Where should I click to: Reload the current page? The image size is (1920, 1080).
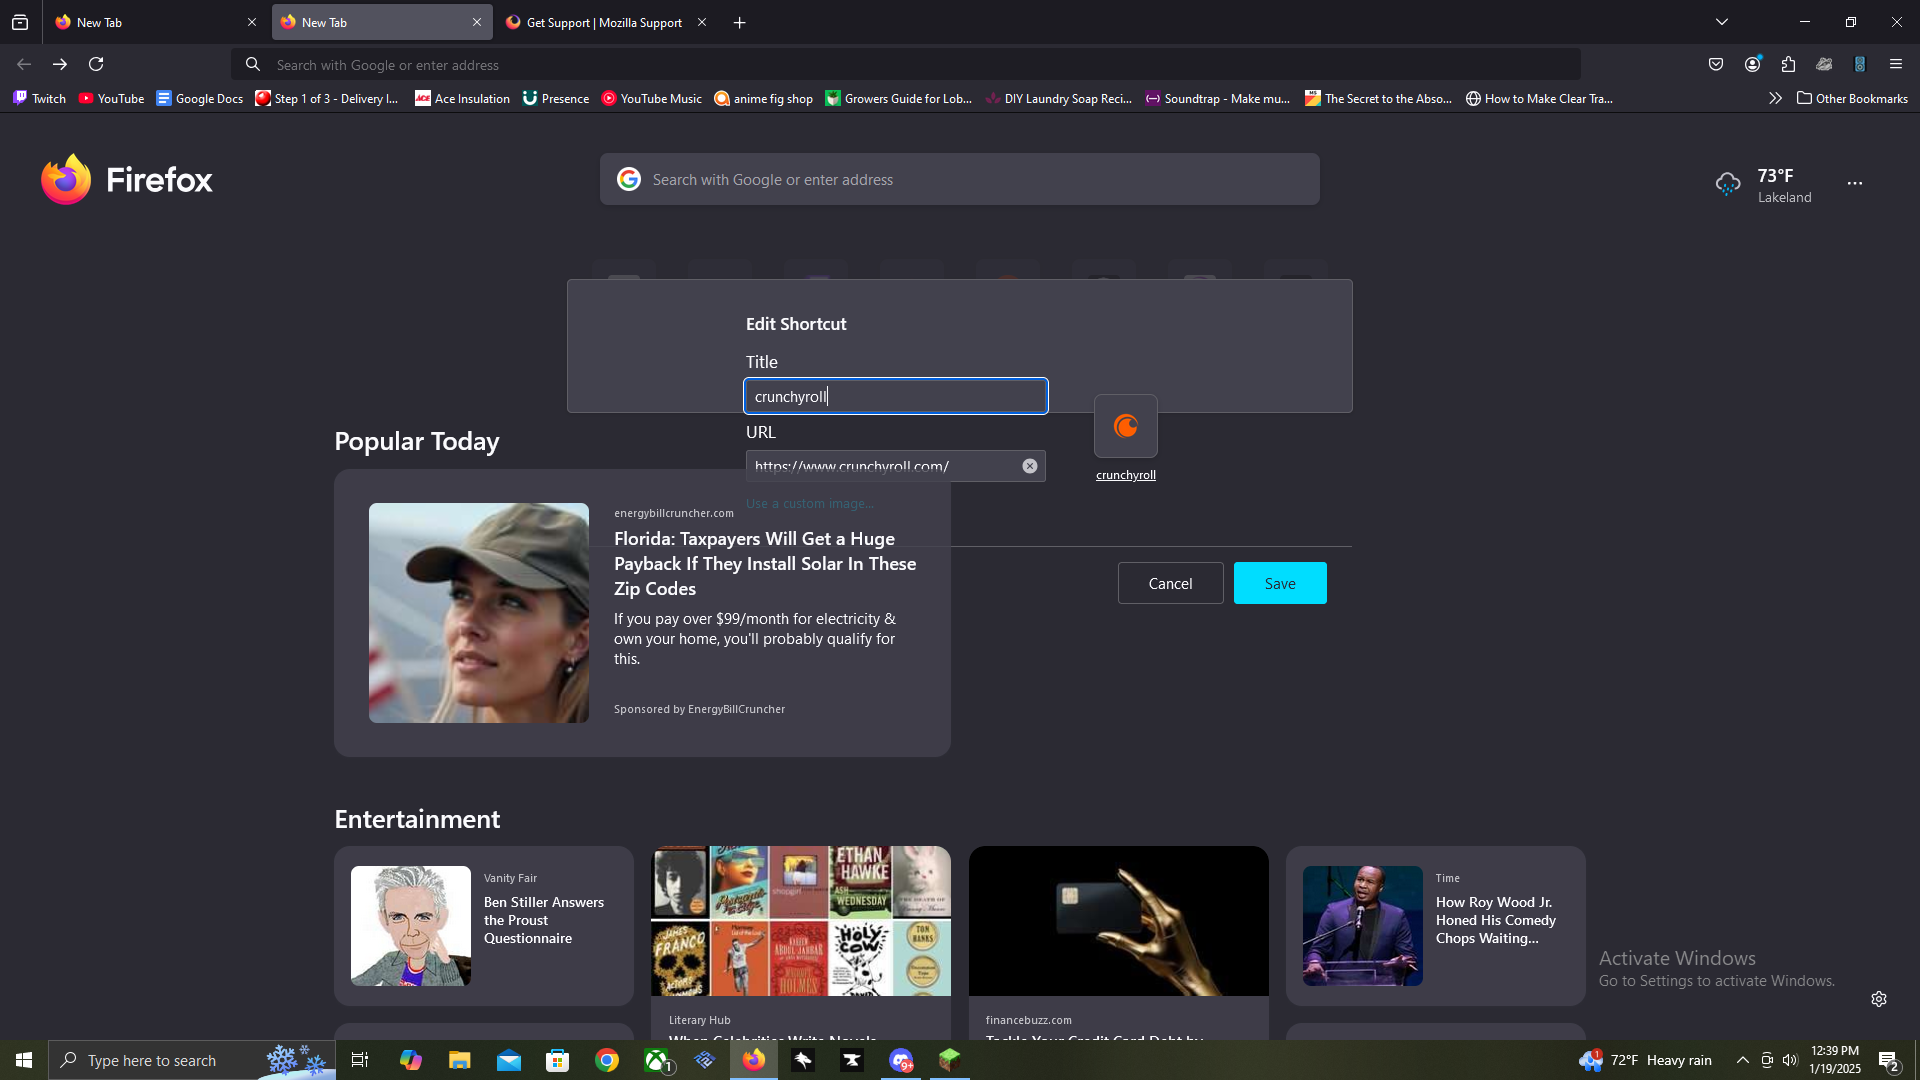96,64
